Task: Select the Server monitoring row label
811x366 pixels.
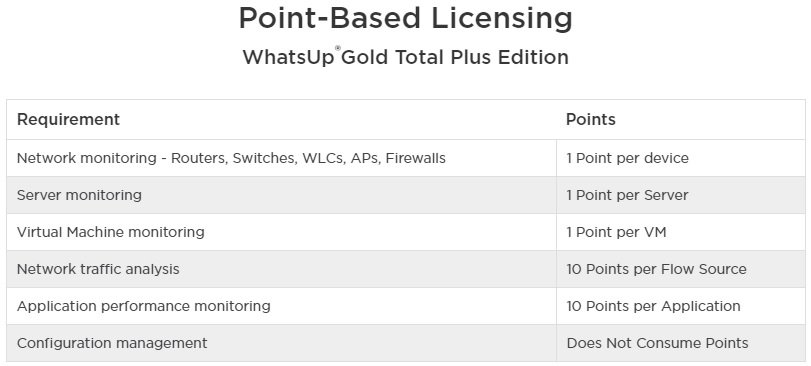Action: coord(79,195)
